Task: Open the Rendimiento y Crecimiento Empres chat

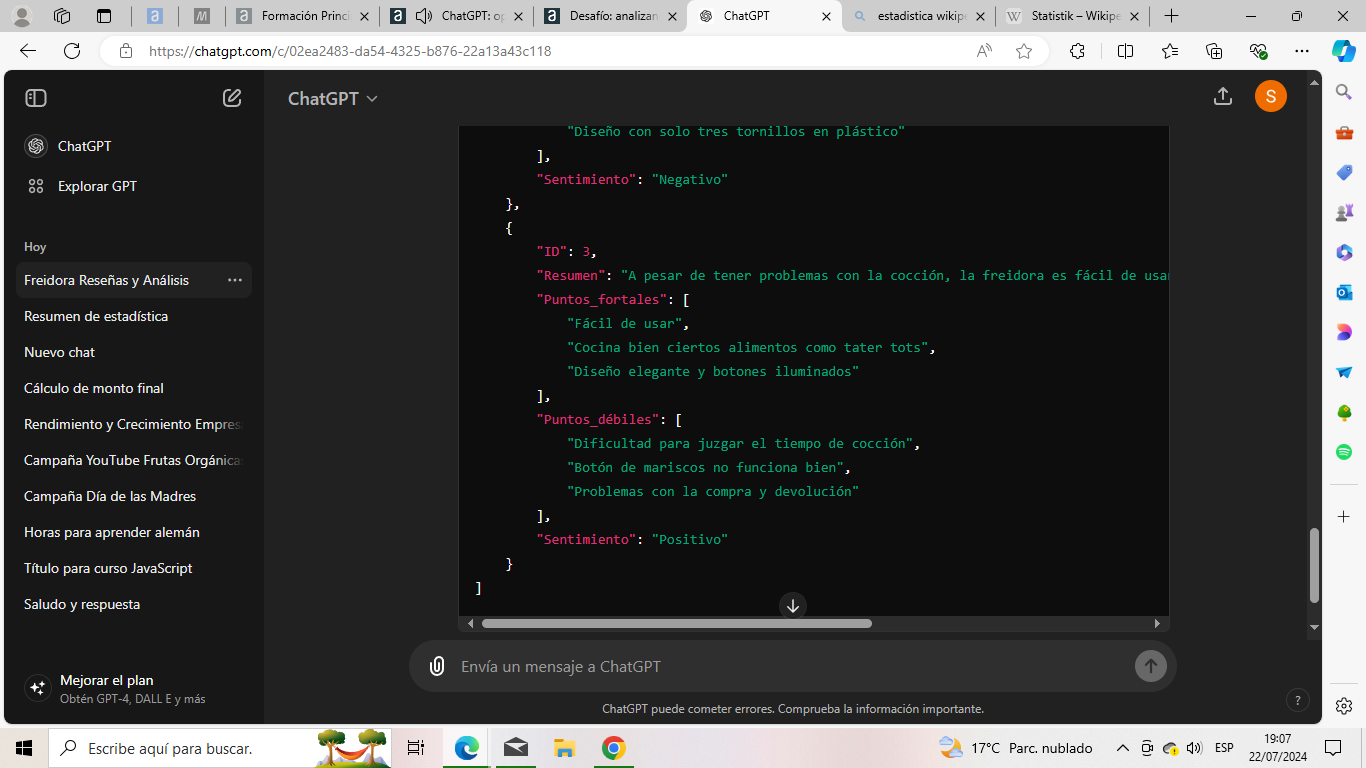Action: (x=134, y=424)
